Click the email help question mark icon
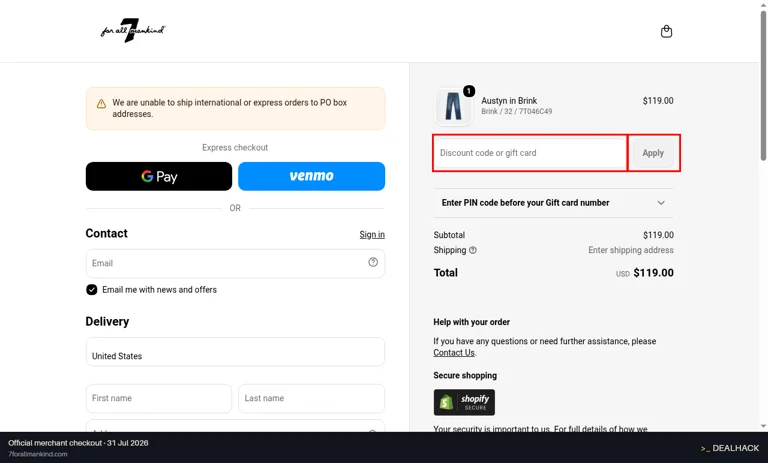Viewport: 768px width, 463px height. click(373, 262)
